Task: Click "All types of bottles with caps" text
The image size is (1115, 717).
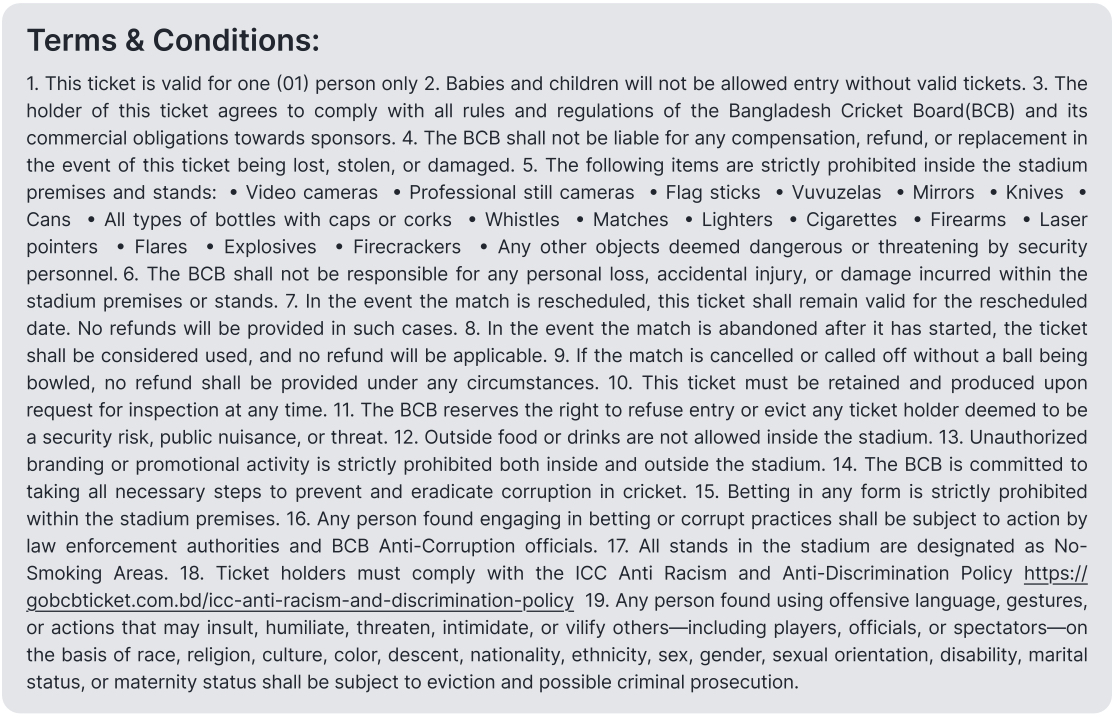Action: 264,219
